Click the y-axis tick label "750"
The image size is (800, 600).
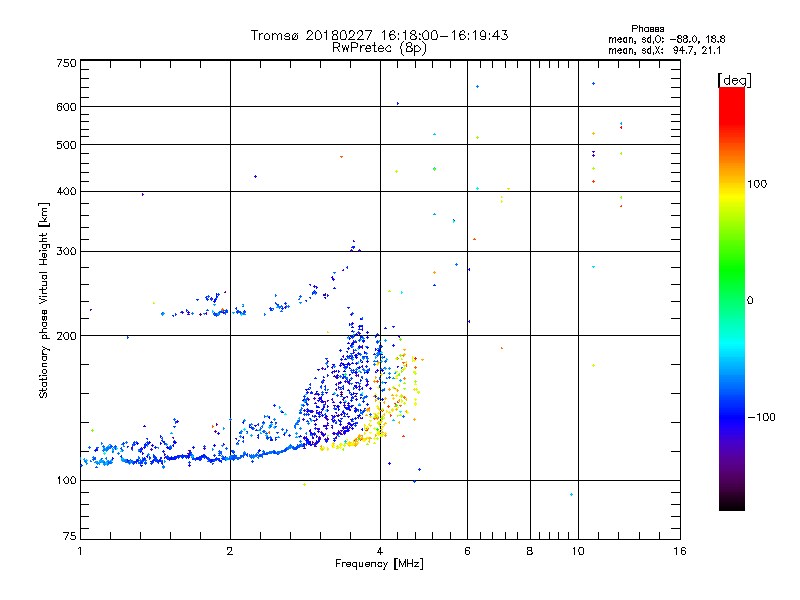click(66, 64)
